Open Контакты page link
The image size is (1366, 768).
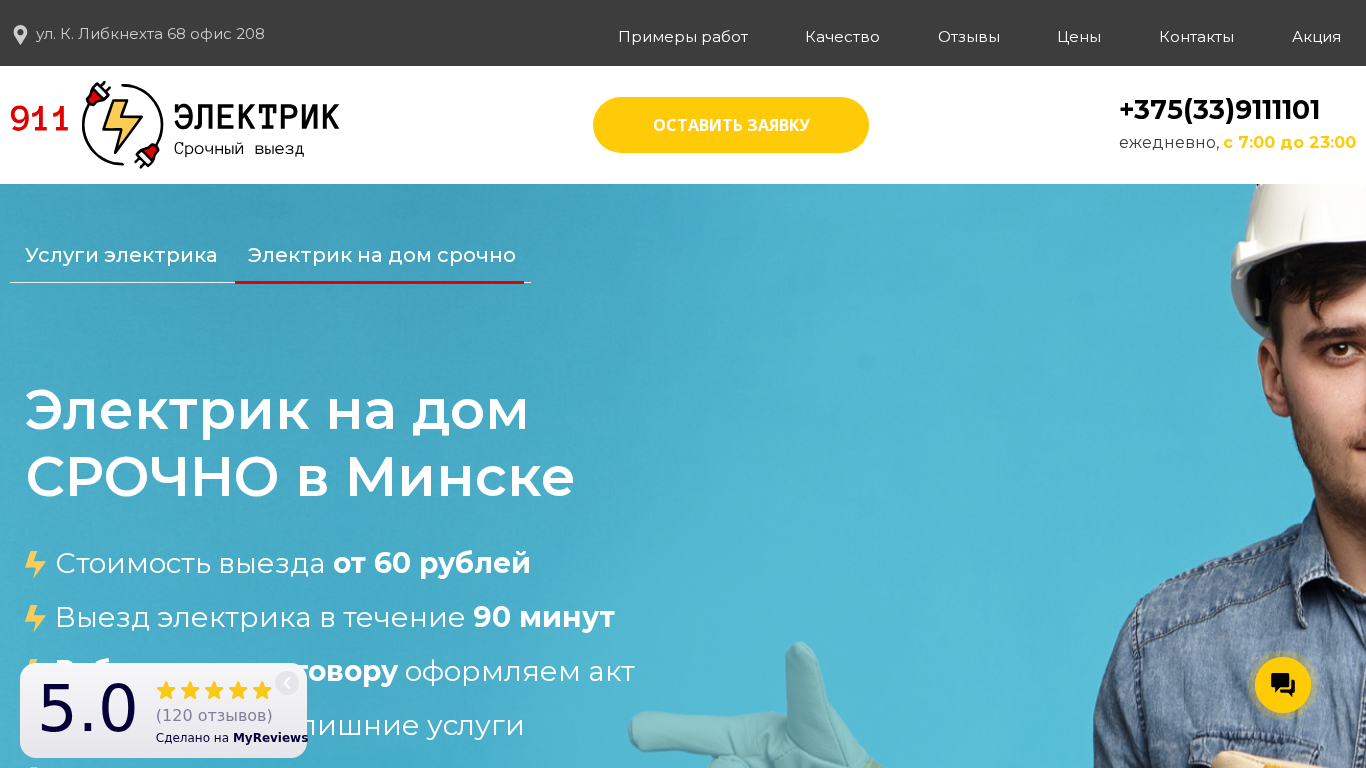1196,37
